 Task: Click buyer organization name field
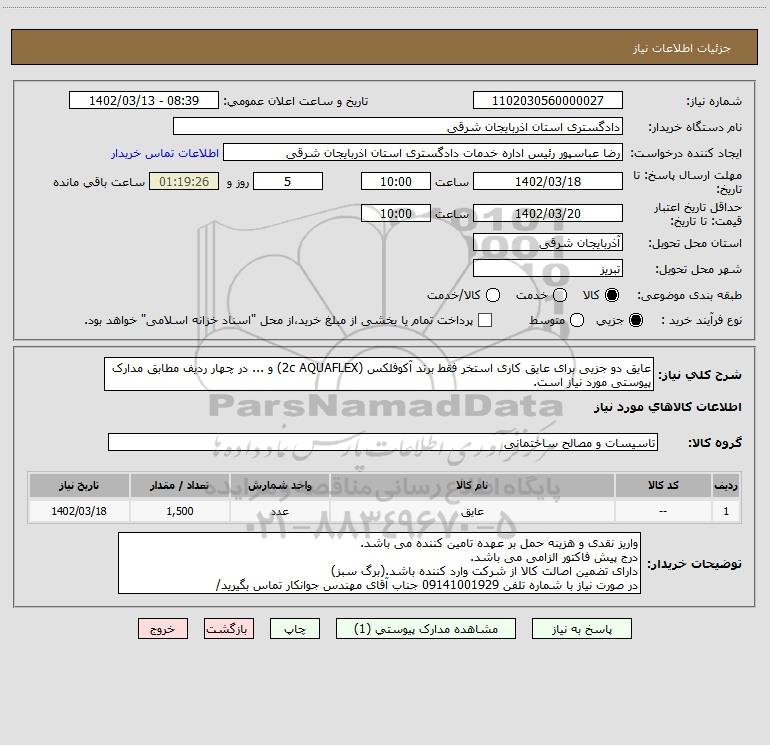398,126
